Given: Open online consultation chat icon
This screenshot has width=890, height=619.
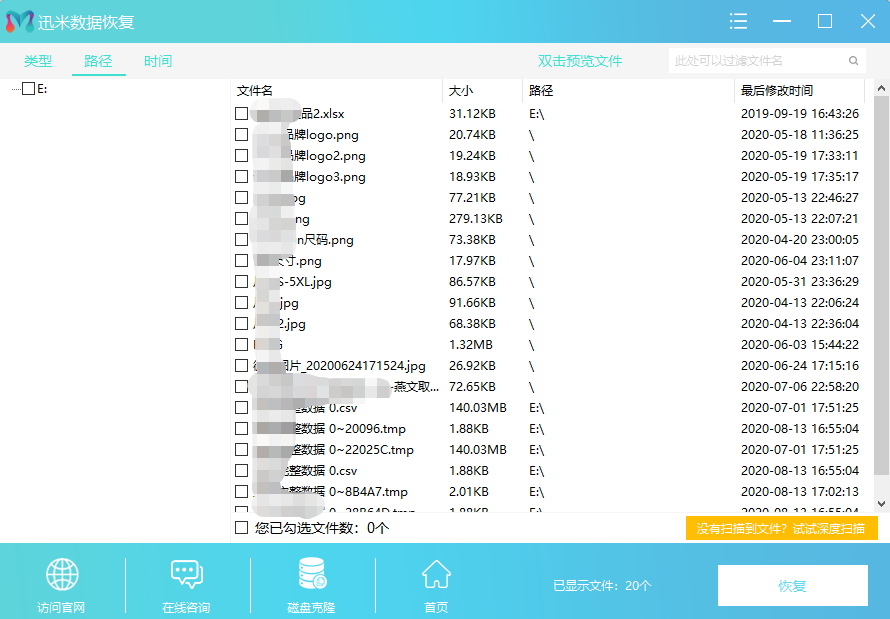Looking at the screenshot, I should point(187,575).
